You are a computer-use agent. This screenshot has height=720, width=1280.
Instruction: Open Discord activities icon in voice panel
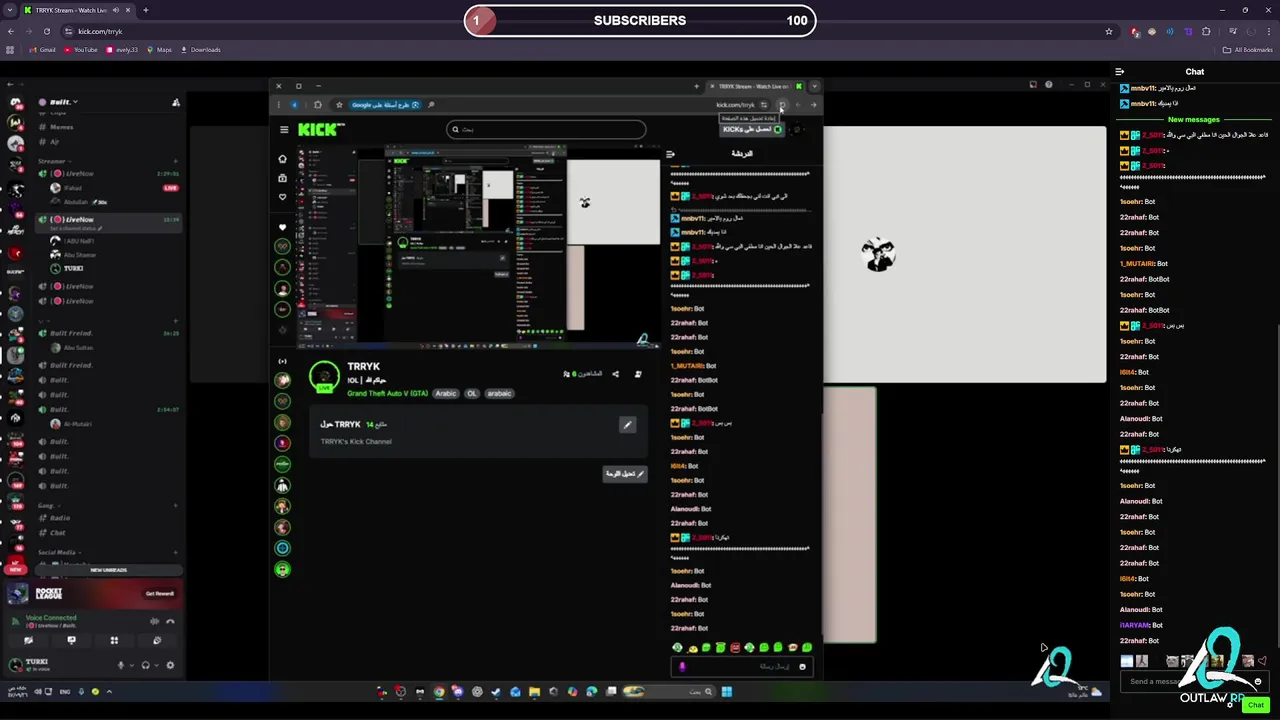coord(114,640)
